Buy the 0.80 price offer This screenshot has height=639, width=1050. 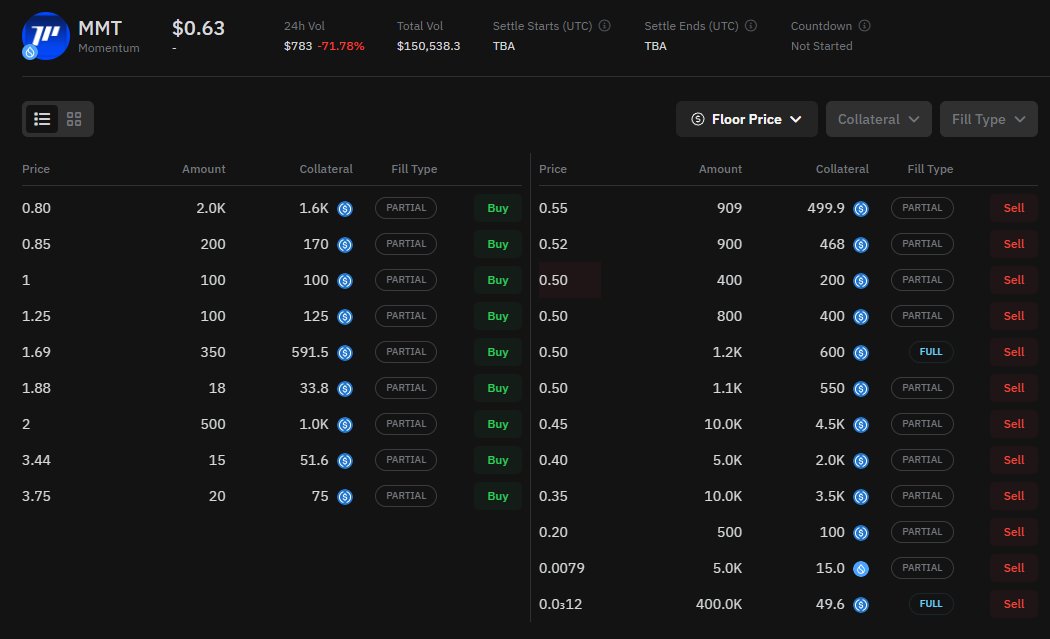[498, 208]
